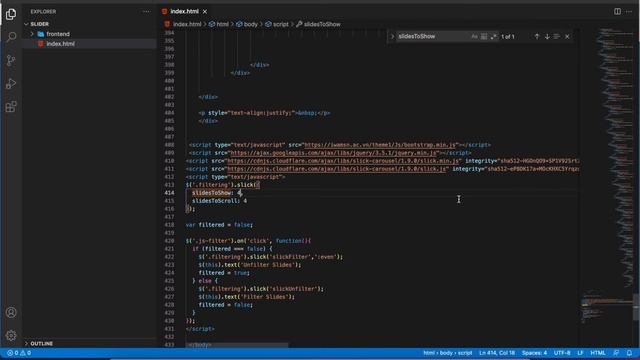
Task: Go to next find match
Action: point(547,36)
